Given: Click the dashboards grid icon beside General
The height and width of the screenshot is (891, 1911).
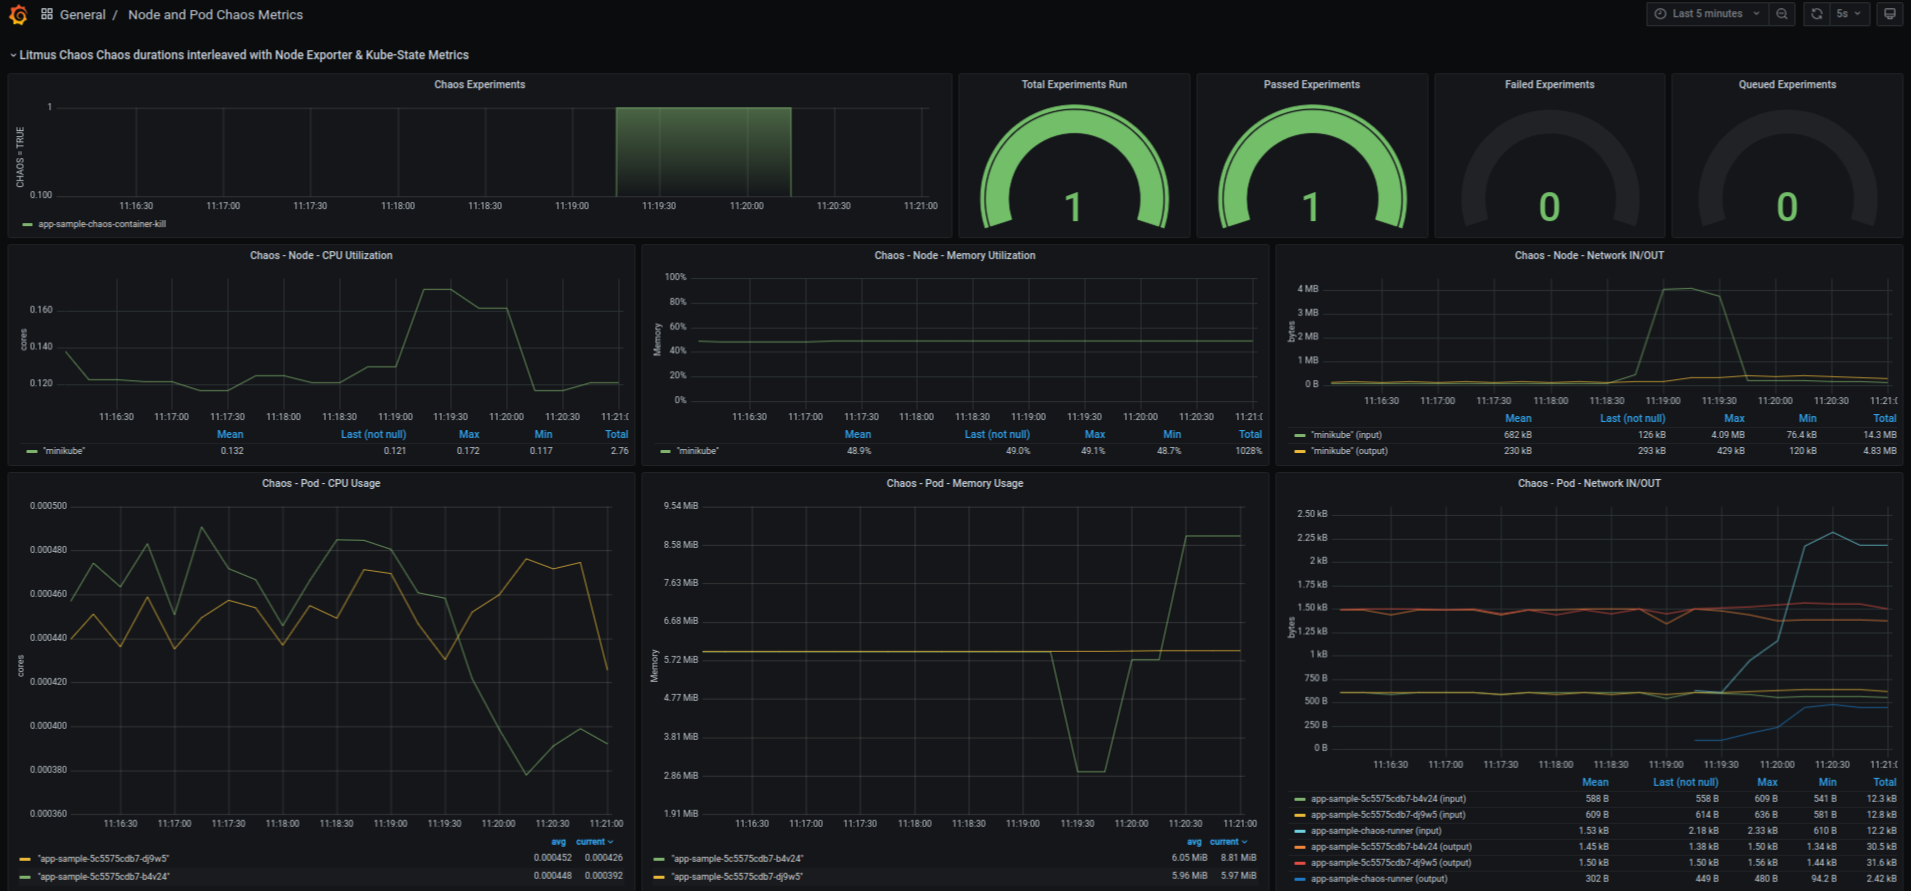Looking at the screenshot, I should click(47, 14).
